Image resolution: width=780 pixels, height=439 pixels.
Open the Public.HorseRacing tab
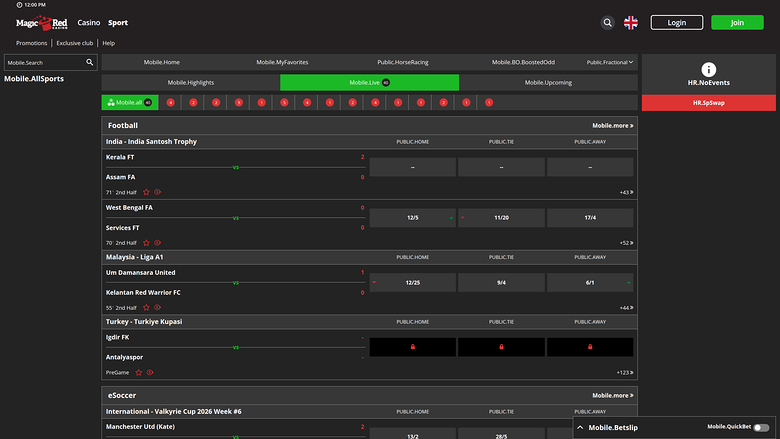coord(403,62)
